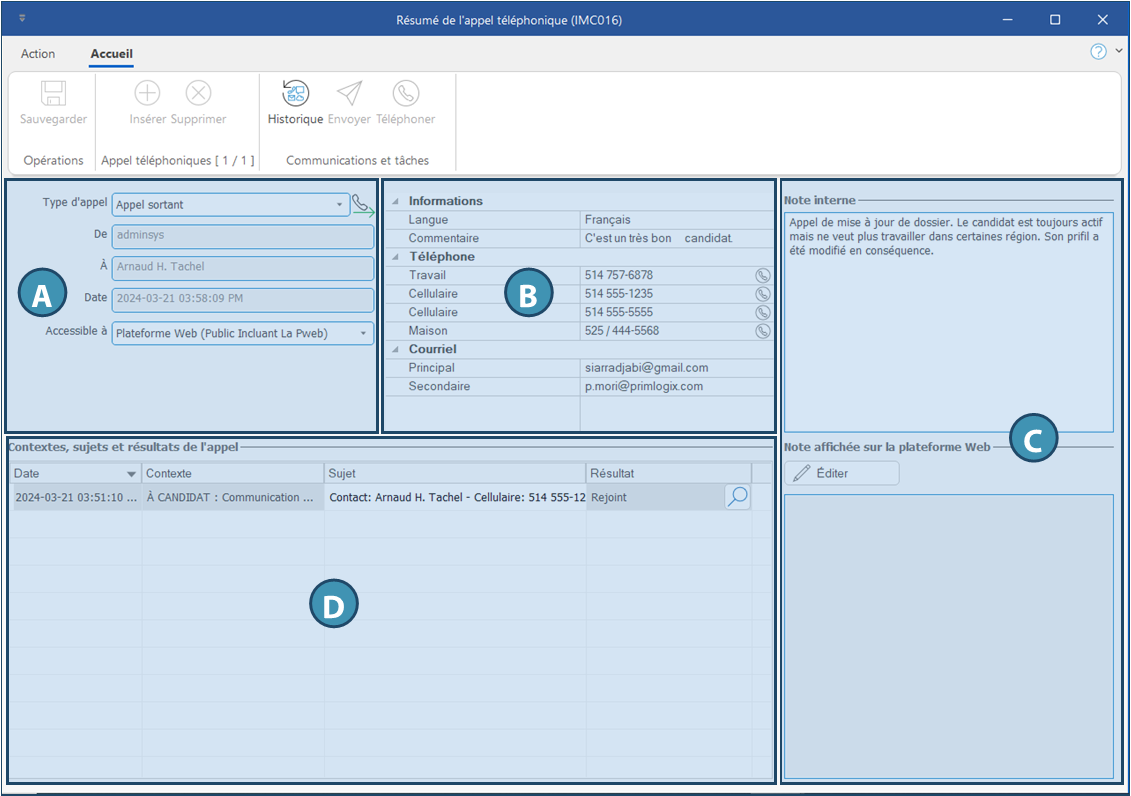The image size is (1131, 796).
Task: Call the Travail number 514 757-6878
Action: [762, 275]
